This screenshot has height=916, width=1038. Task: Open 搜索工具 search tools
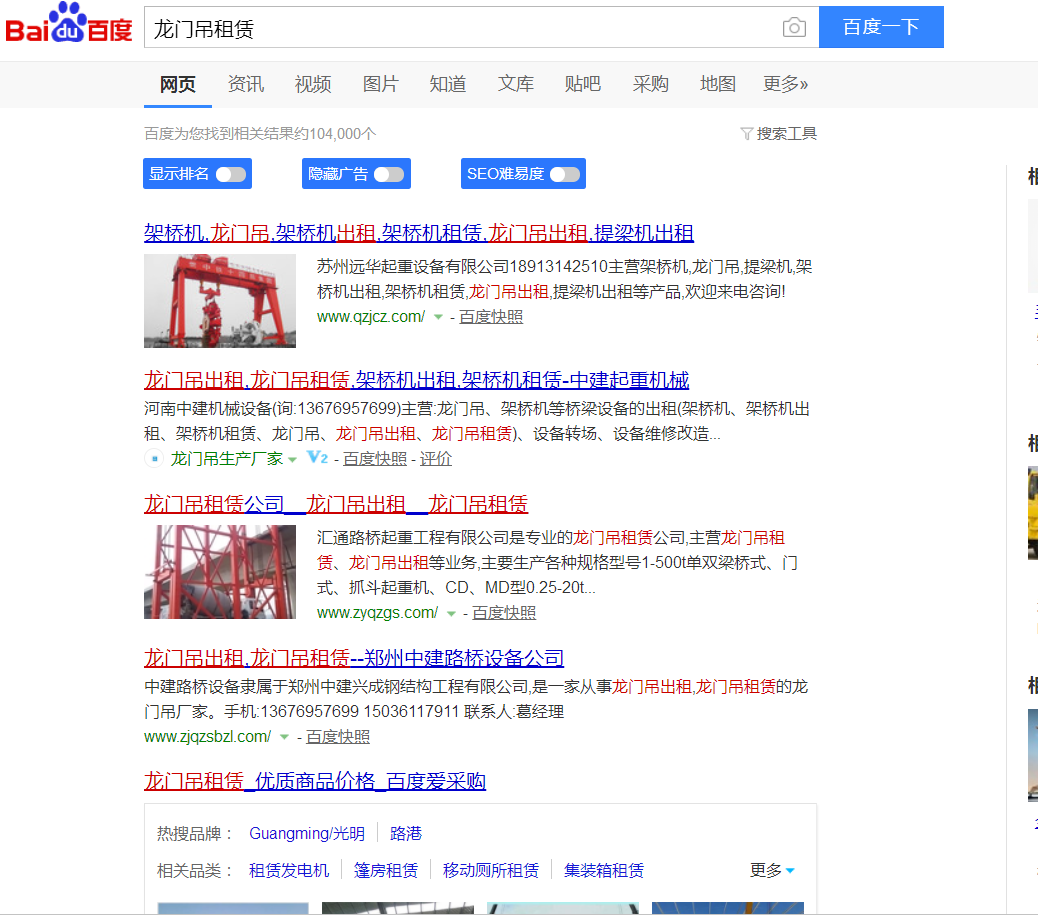[x=778, y=134]
